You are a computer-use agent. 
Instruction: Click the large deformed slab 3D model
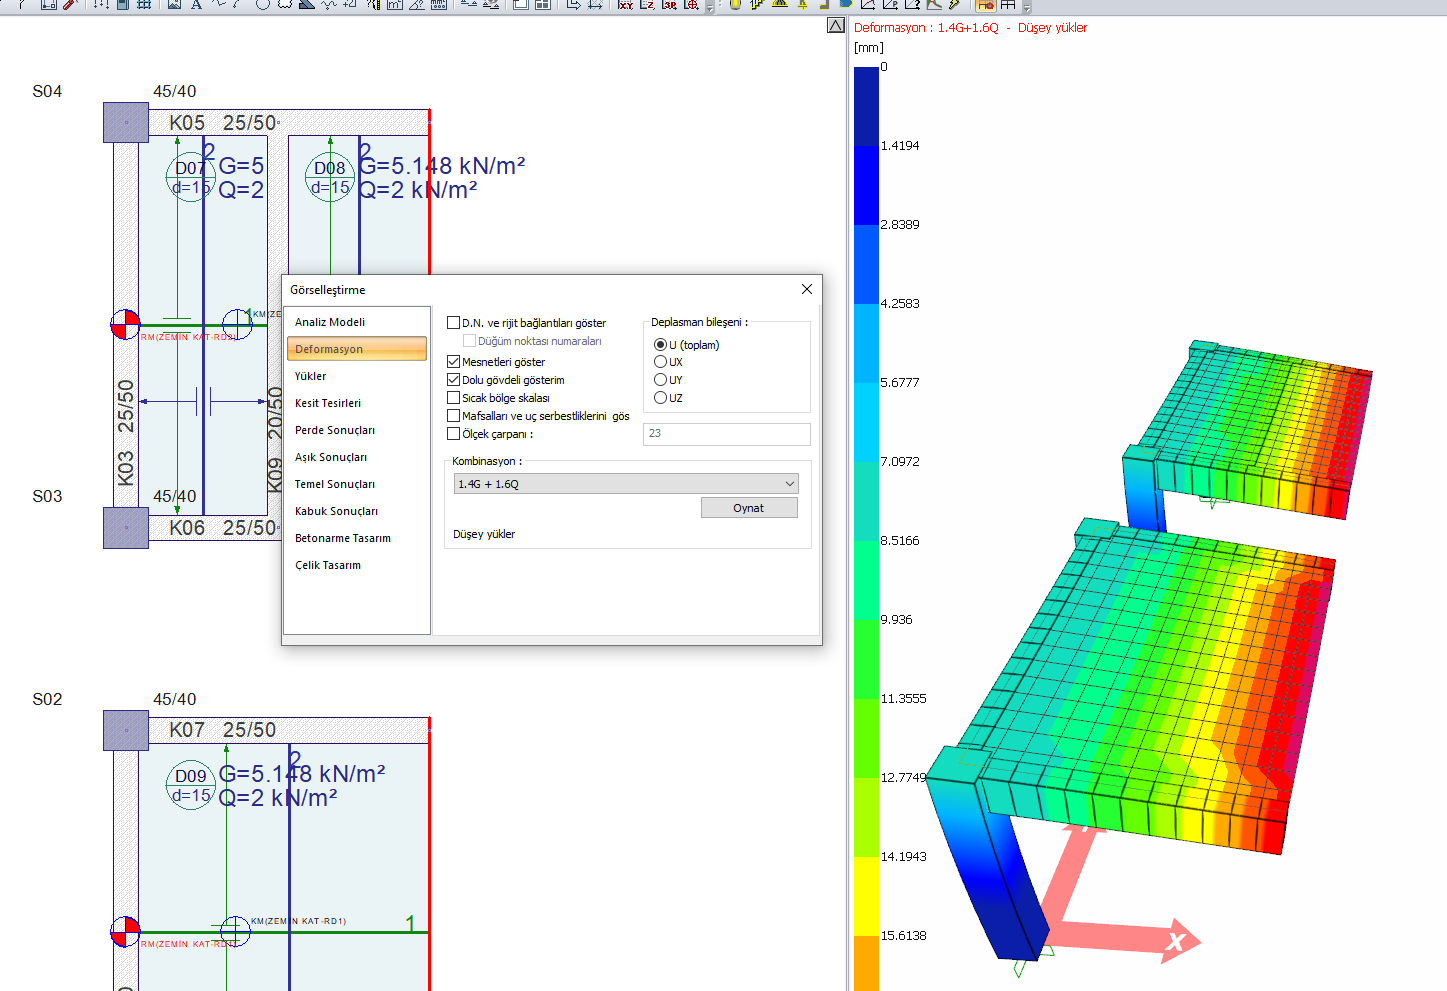(x=1150, y=680)
